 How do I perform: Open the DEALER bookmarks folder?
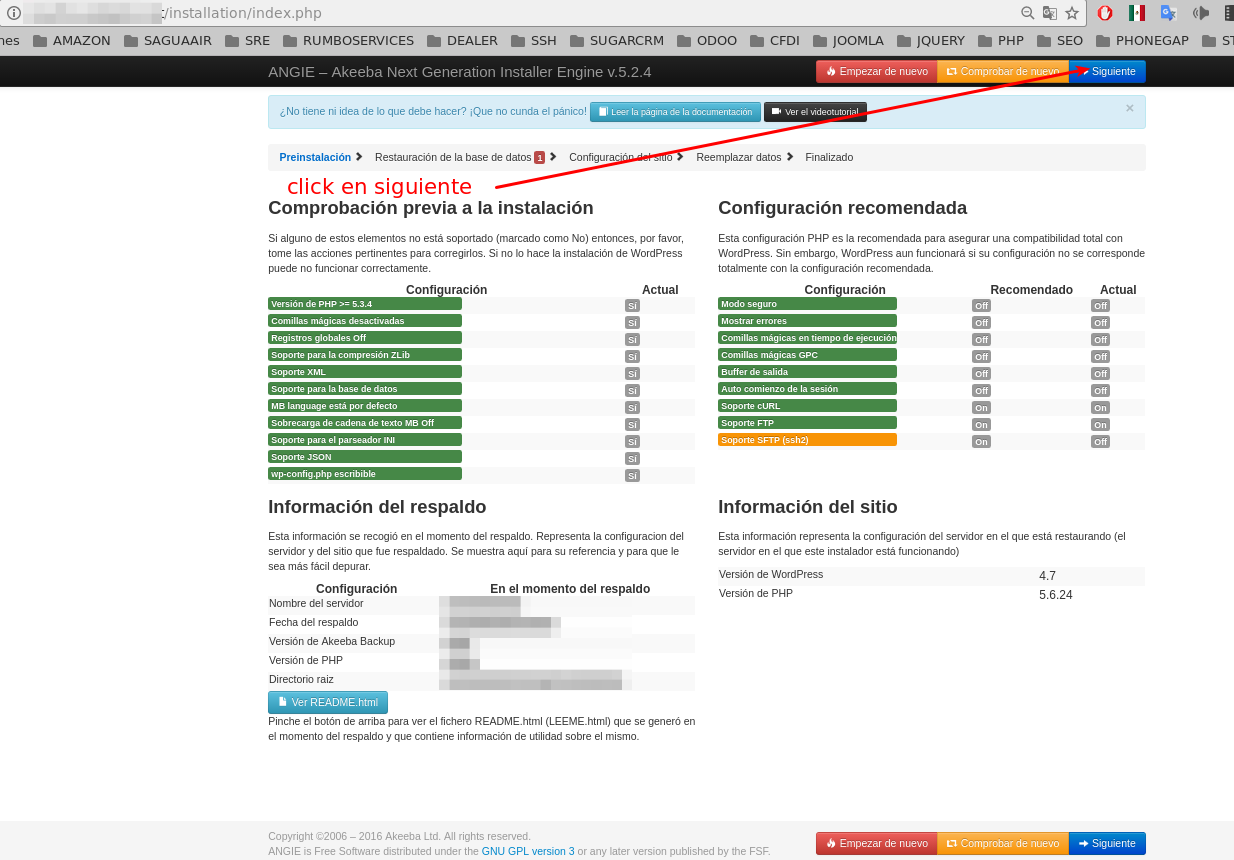click(462, 41)
